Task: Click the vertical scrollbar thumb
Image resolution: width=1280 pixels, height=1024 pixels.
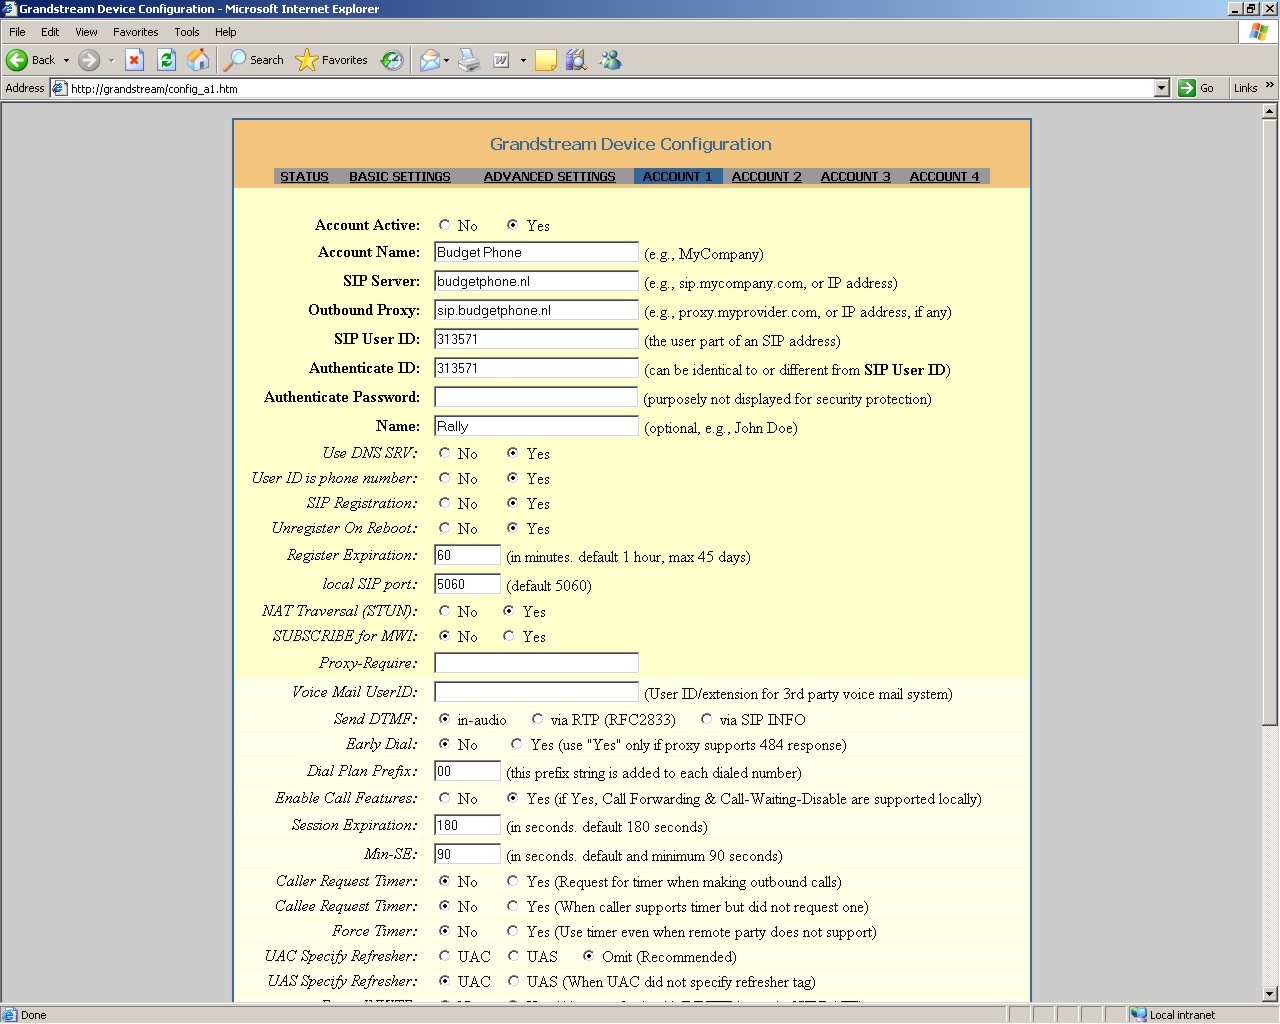Action: 1270,422
